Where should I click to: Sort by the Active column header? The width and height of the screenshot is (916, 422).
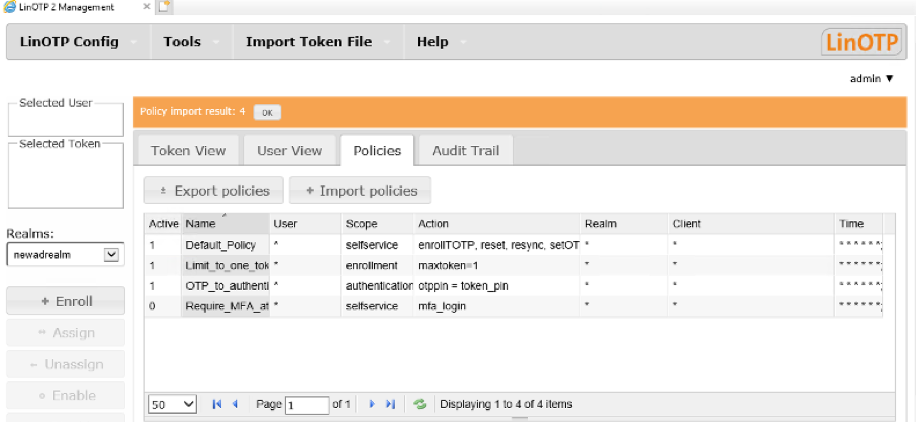pyautogui.click(x=164, y=224)
